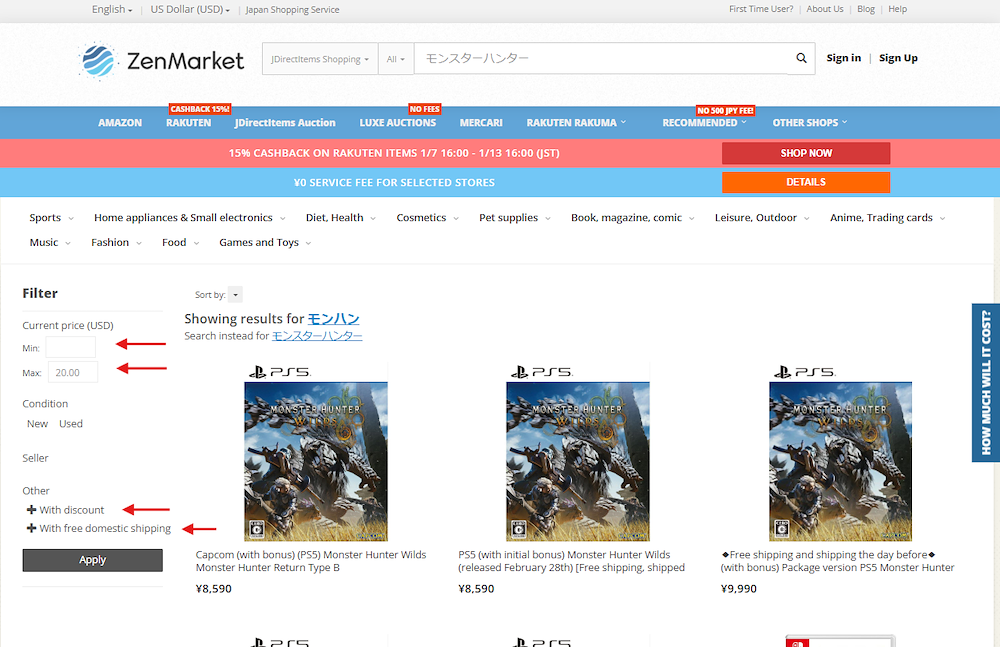Expand the Food category
The height and width of the screenshot is (647, 1000).
tap(180, 242)
